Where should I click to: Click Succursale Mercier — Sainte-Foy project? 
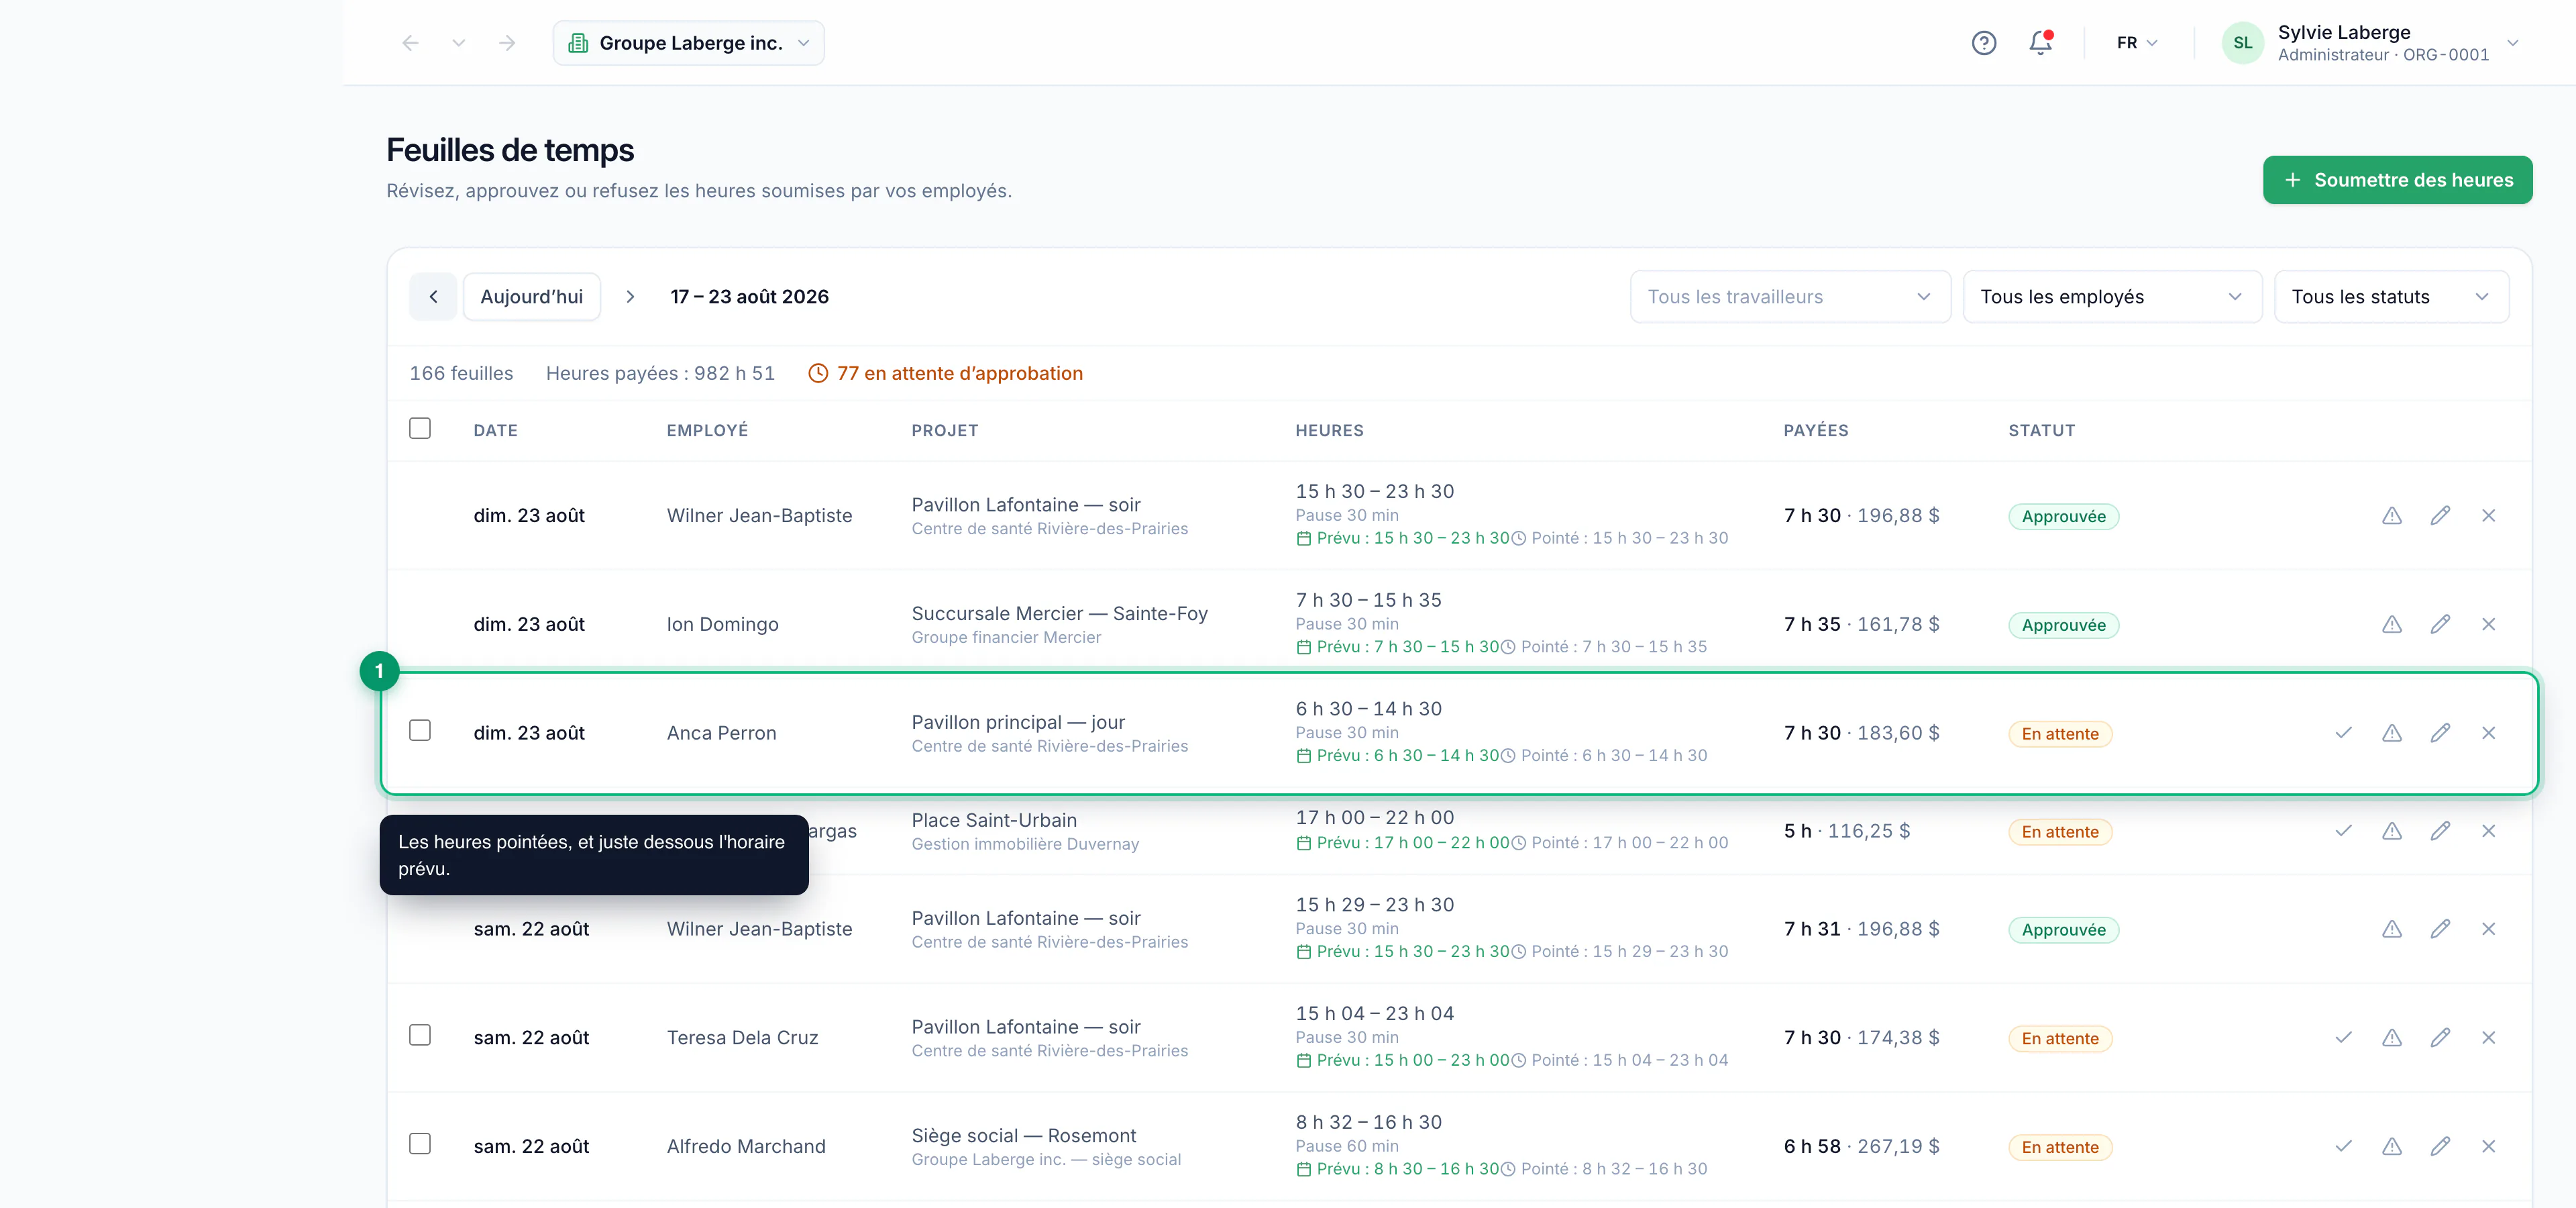1059,613
